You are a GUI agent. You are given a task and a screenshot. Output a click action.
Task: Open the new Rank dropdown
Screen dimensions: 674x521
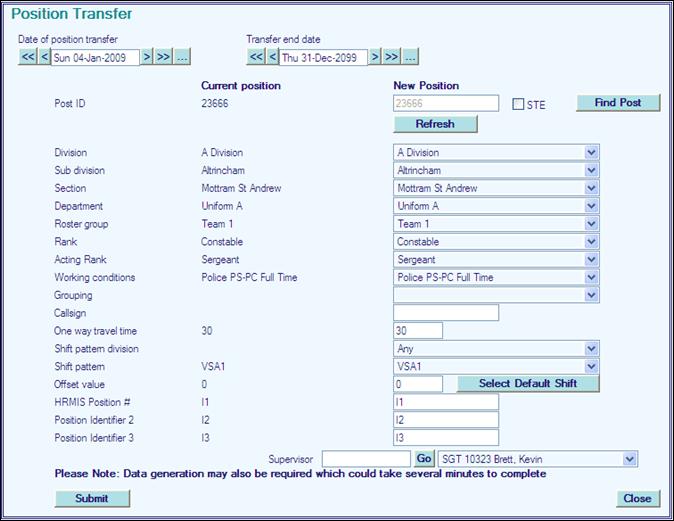(x=591, y=242)
